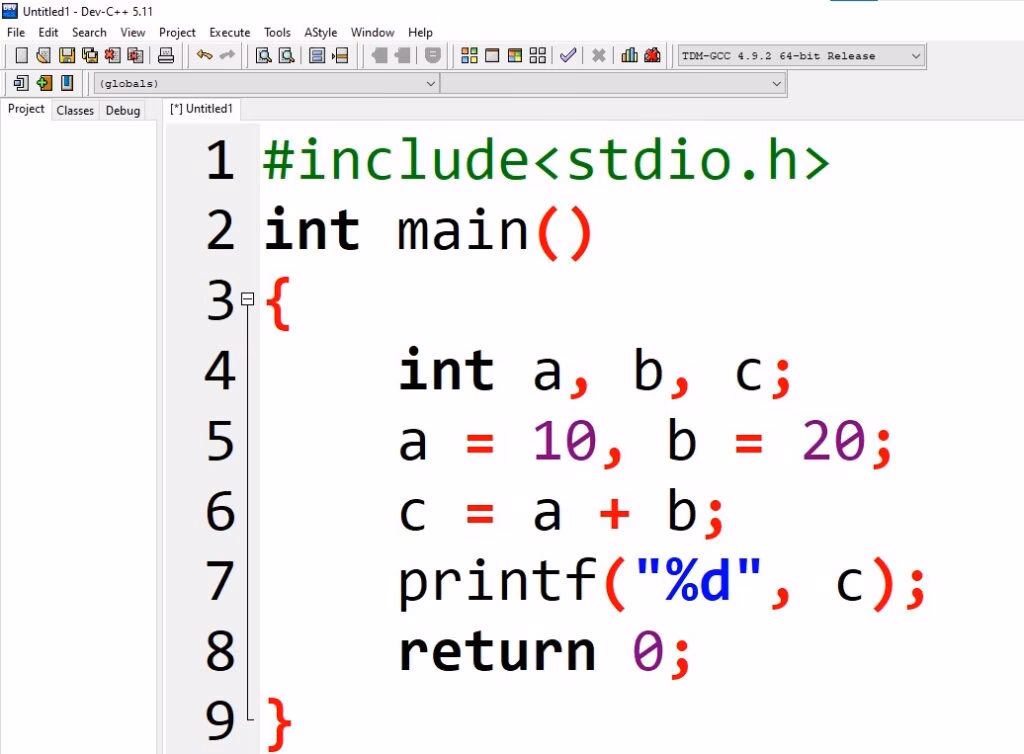Open the Search menu
Viewport: 1024px width, 754px height.
click(x=89, y=32)
